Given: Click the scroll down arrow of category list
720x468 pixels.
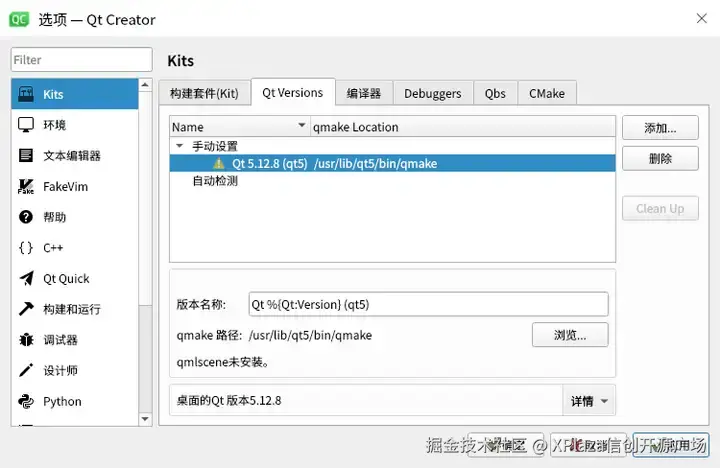Looking at the screenshot, I should 145,419.
